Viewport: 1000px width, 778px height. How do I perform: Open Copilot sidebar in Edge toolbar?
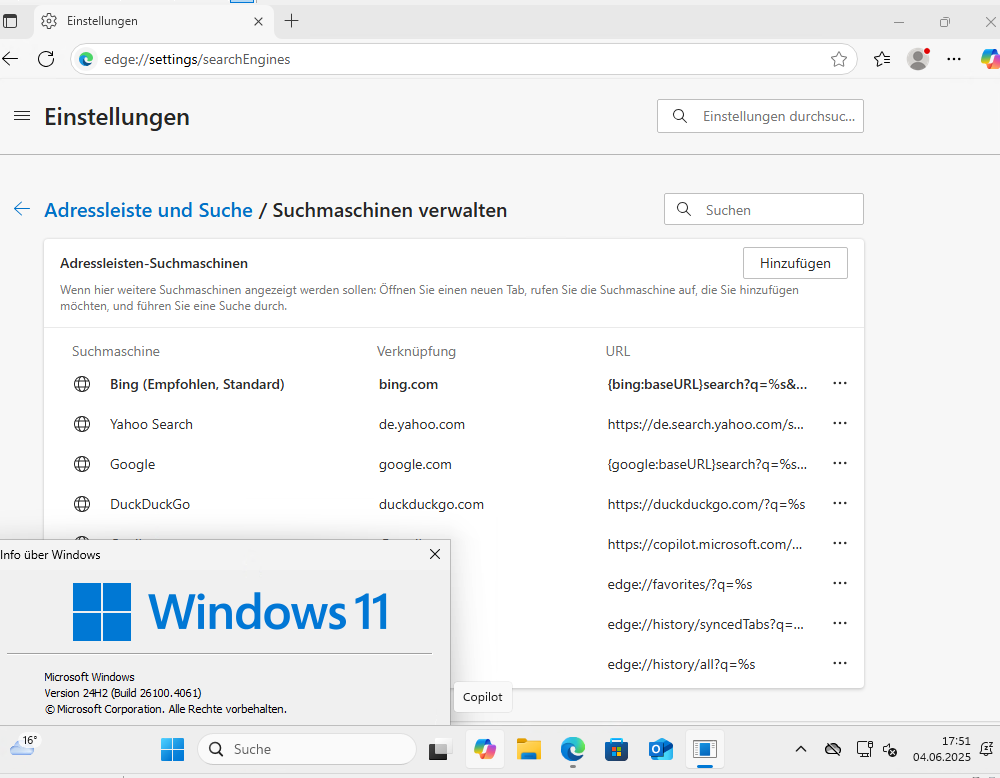(x=990, y=59)
